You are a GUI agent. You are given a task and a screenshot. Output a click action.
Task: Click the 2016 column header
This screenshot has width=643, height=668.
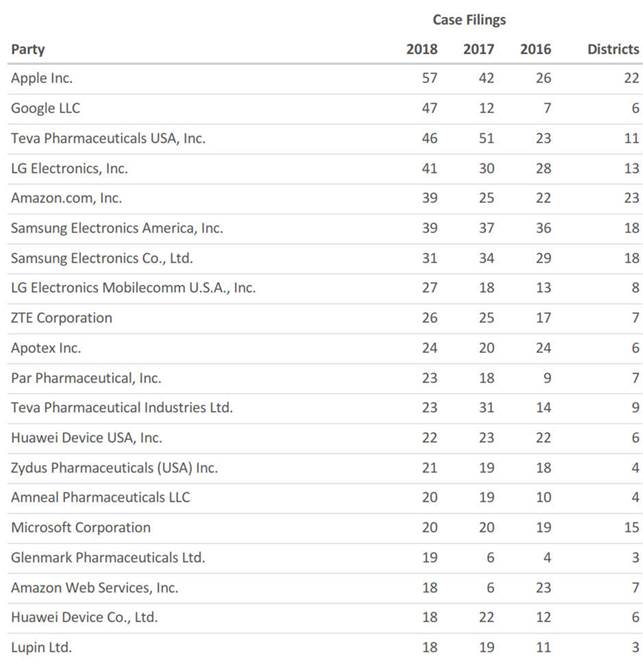tap(536, 49)
